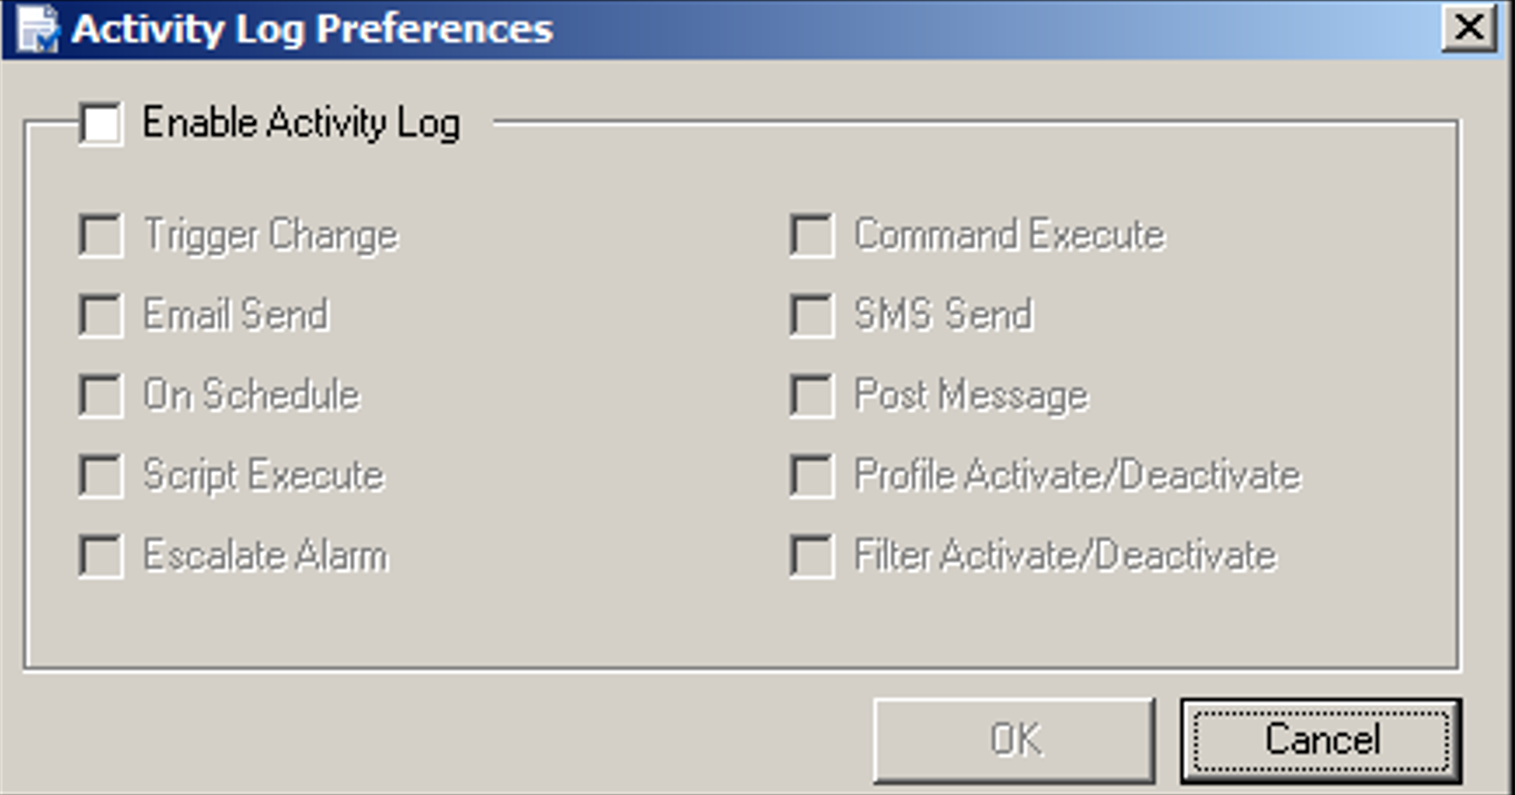Viewport: 1515px width, 795px height.
Task: Tick the Trigger Change checkbox
Action: [101, 236]
